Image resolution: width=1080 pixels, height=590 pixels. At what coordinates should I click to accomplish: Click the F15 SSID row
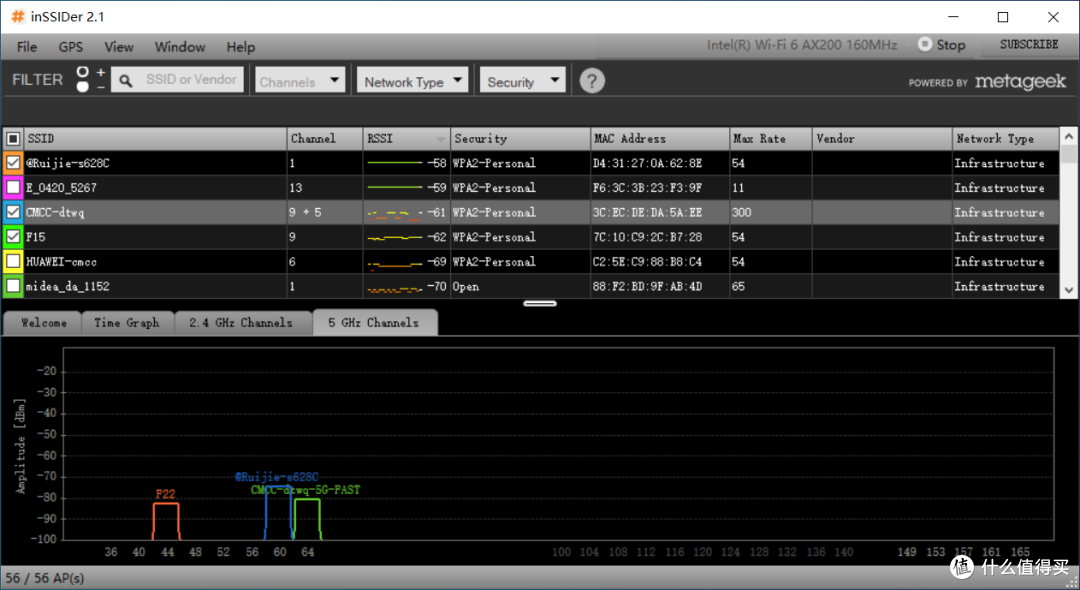[x=155, y=237]
